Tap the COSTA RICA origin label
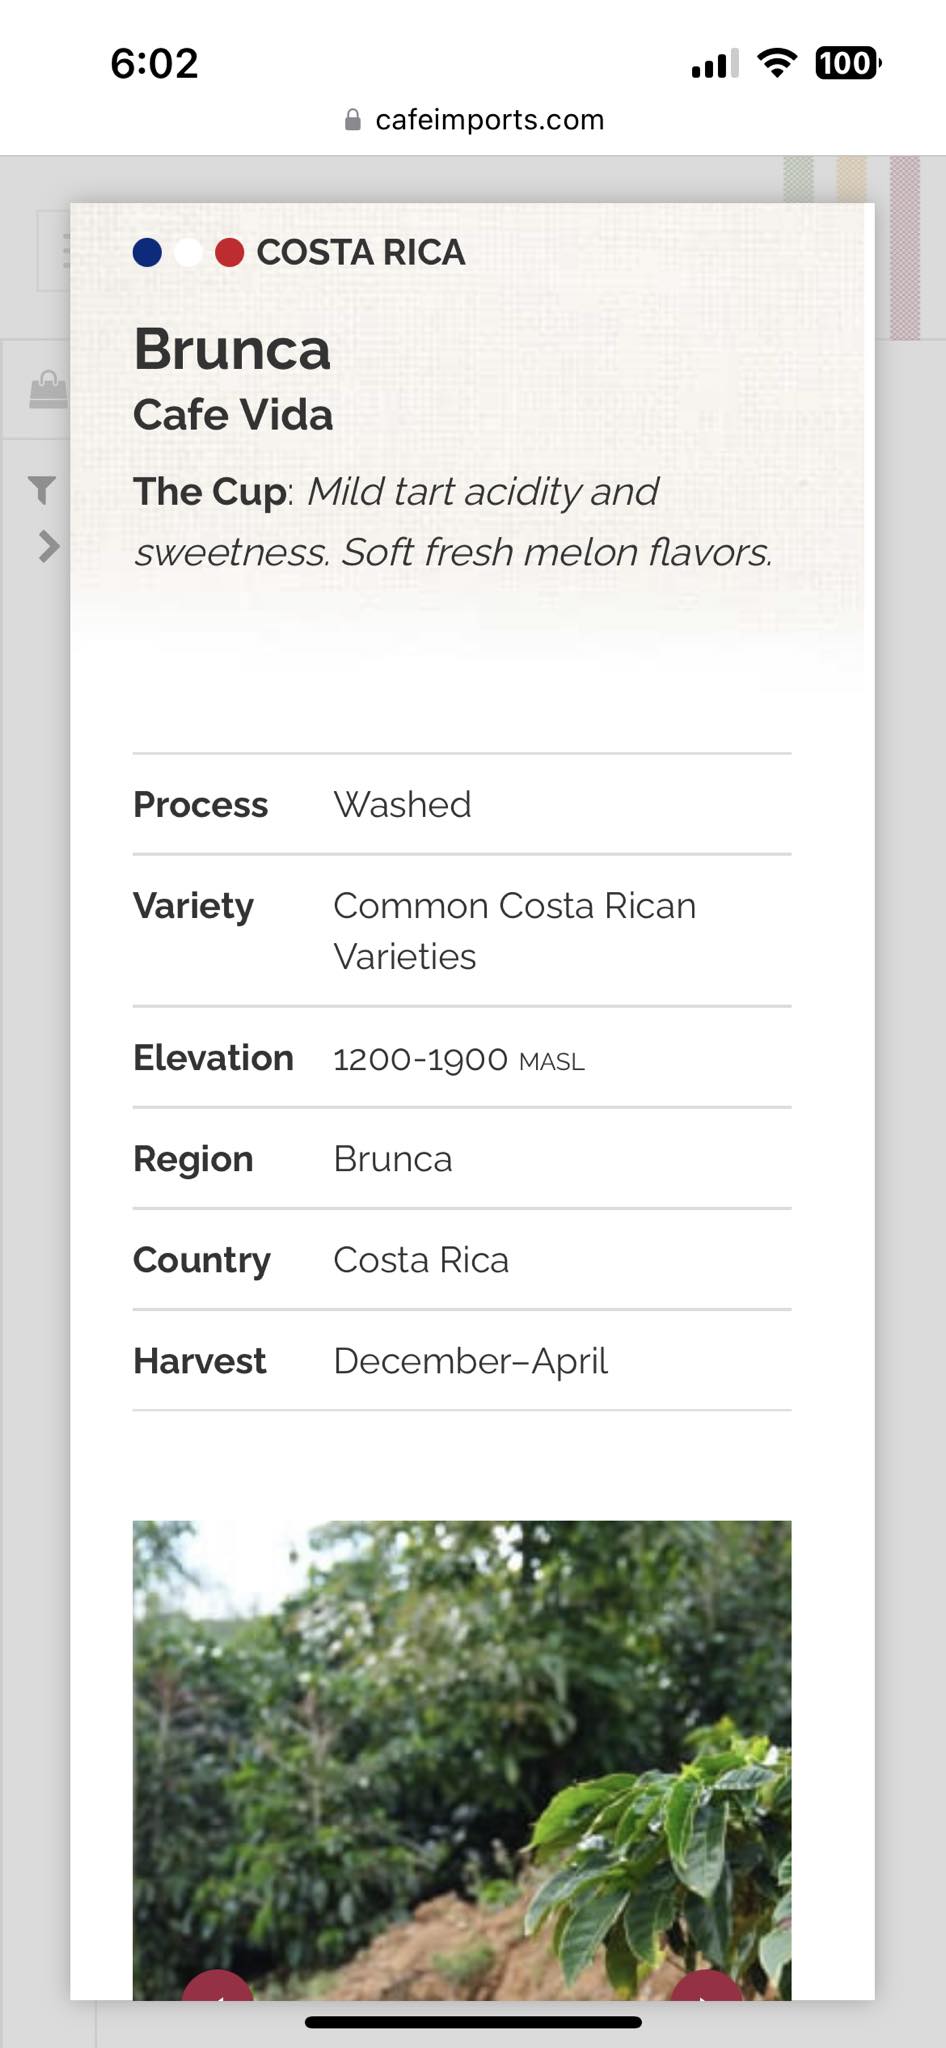 click(x=361, y=253)
